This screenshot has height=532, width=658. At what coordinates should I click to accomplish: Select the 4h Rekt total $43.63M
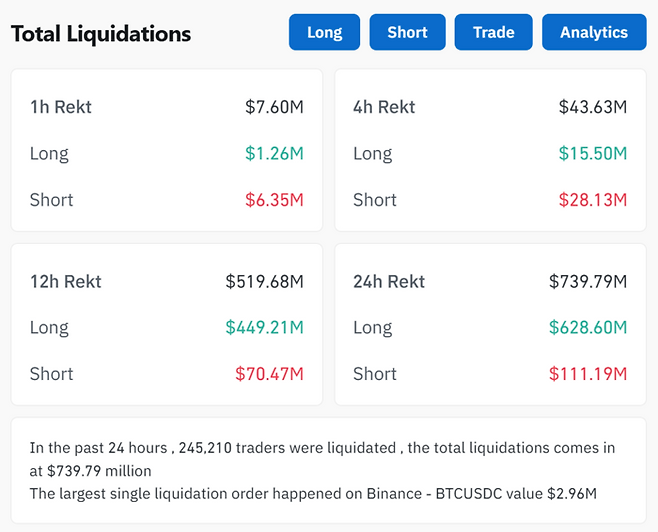[x=592, y=107]
